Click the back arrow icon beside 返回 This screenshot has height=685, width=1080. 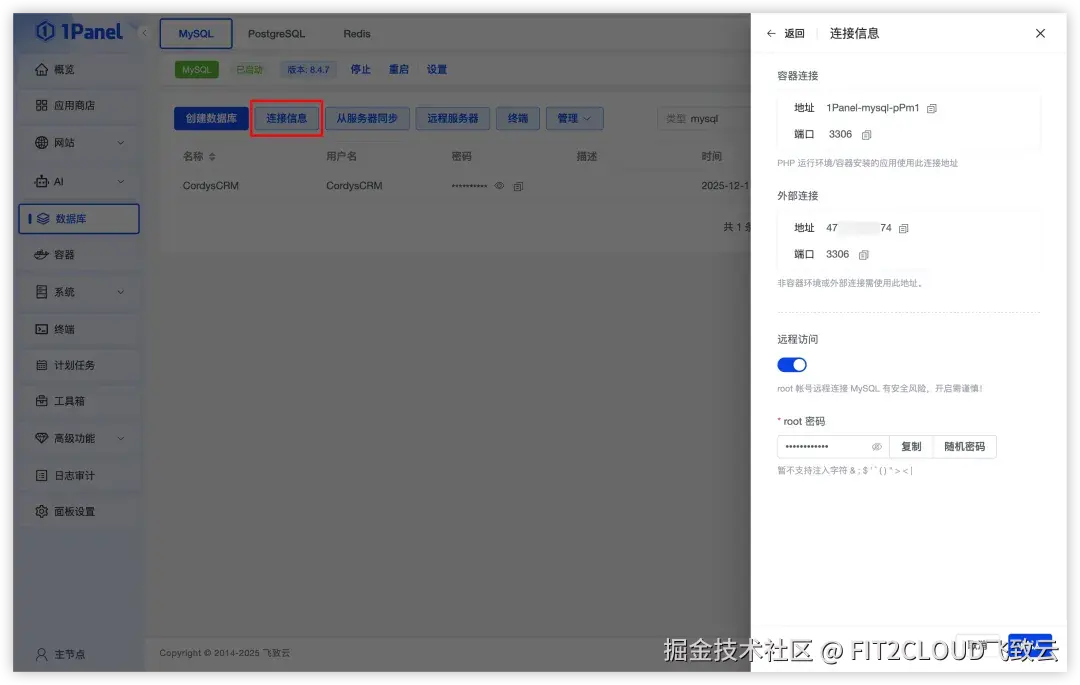[771, 33]
